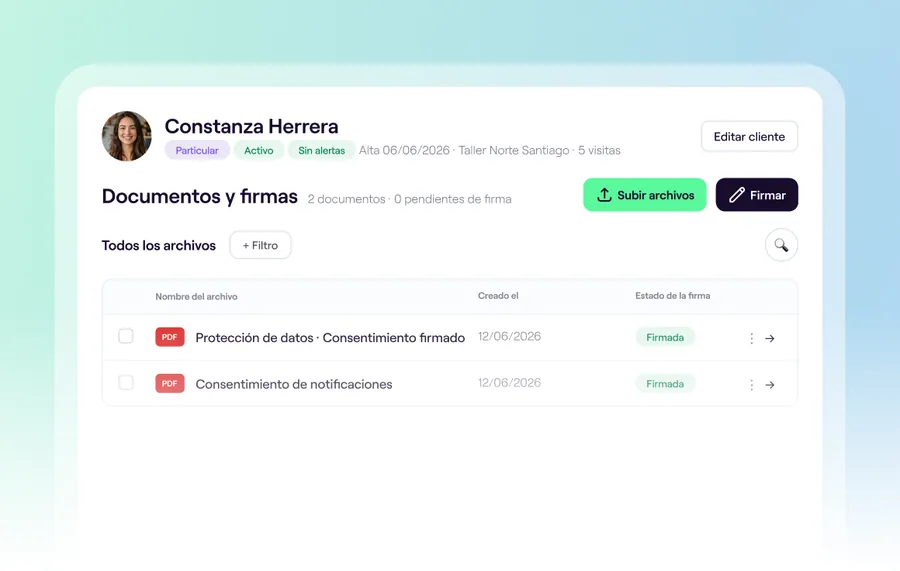900x571 pixels.
Task: Click the Firmar button
Action: pos(757,195)
